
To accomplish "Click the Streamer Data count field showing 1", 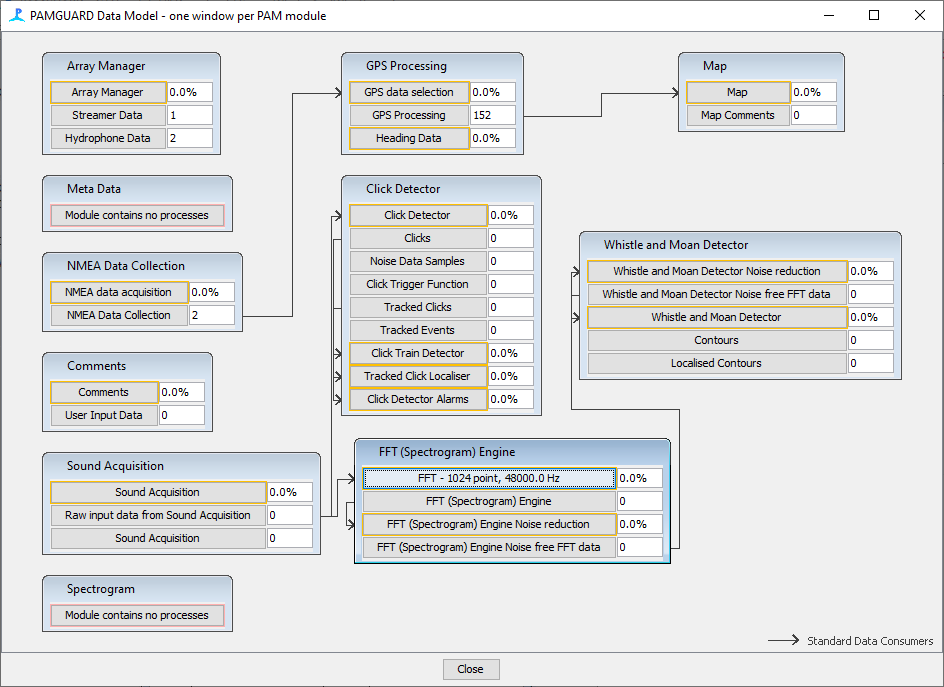I will (190, 115).
